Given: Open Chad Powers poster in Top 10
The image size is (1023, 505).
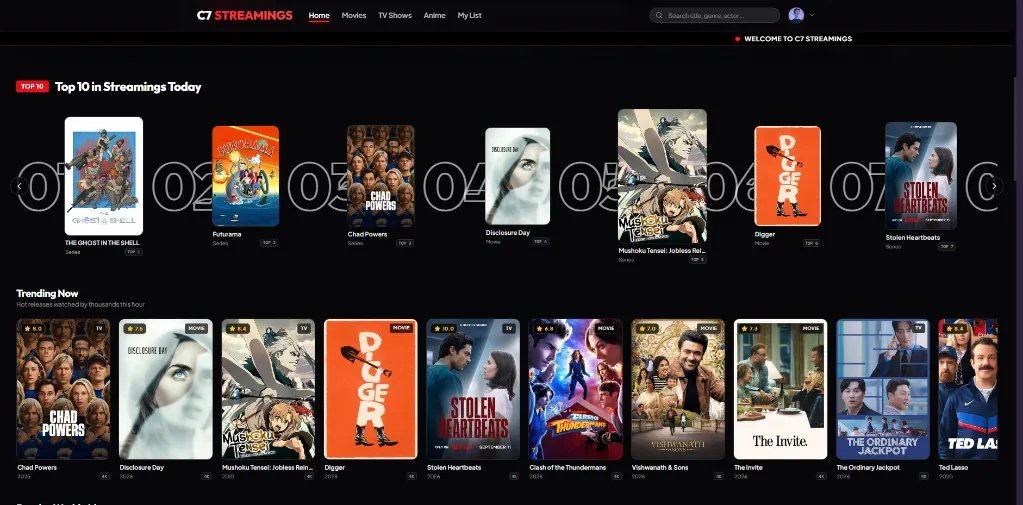Looking at the screenshot, I should [381, 176].
